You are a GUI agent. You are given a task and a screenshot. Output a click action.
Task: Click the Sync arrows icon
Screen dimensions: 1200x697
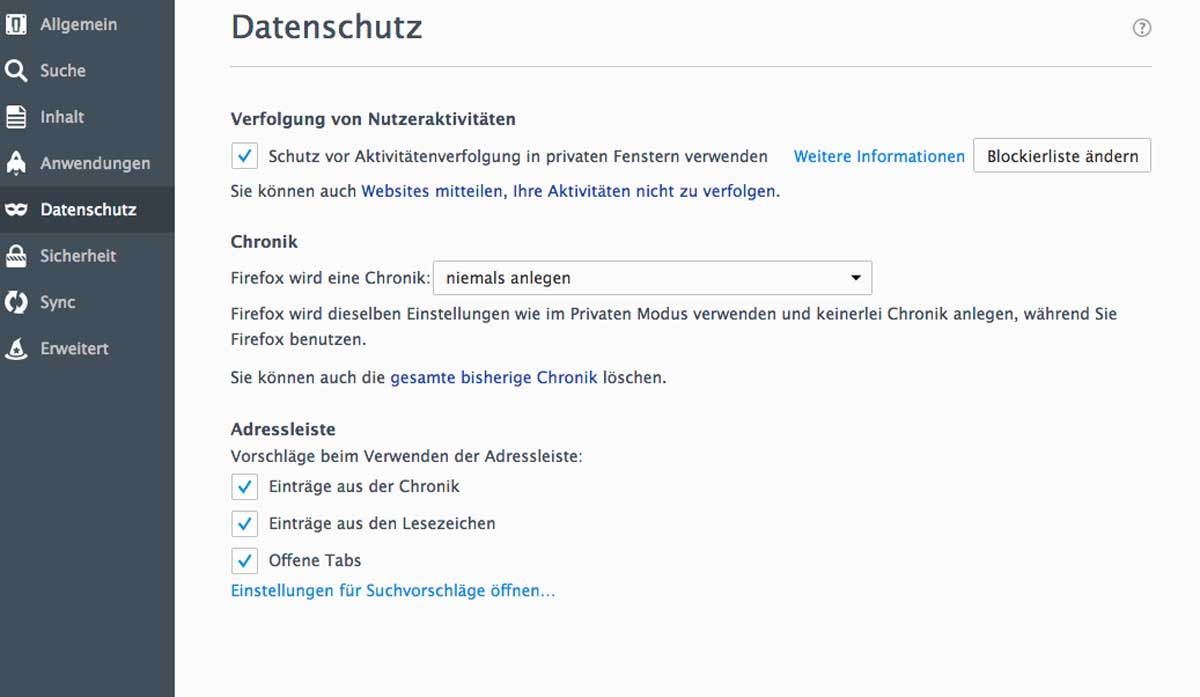16,302
